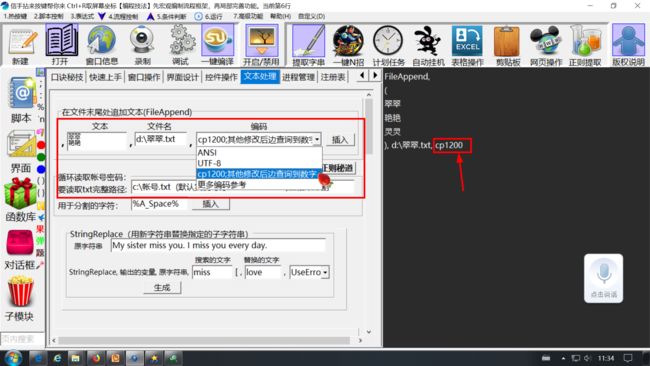Screen dimensions: 650x366
Task: Switch to the 界面设计 tab
Action: (x=182, y=77)
